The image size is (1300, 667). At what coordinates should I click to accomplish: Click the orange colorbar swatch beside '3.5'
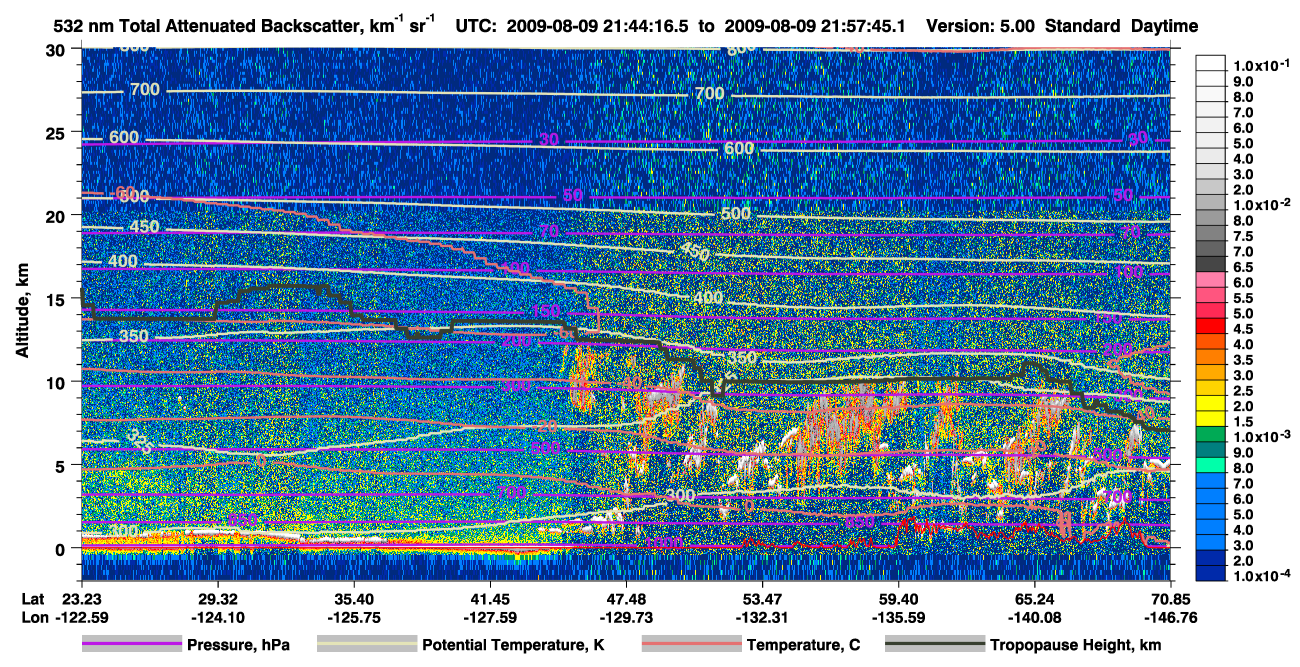click(1213, 357)
